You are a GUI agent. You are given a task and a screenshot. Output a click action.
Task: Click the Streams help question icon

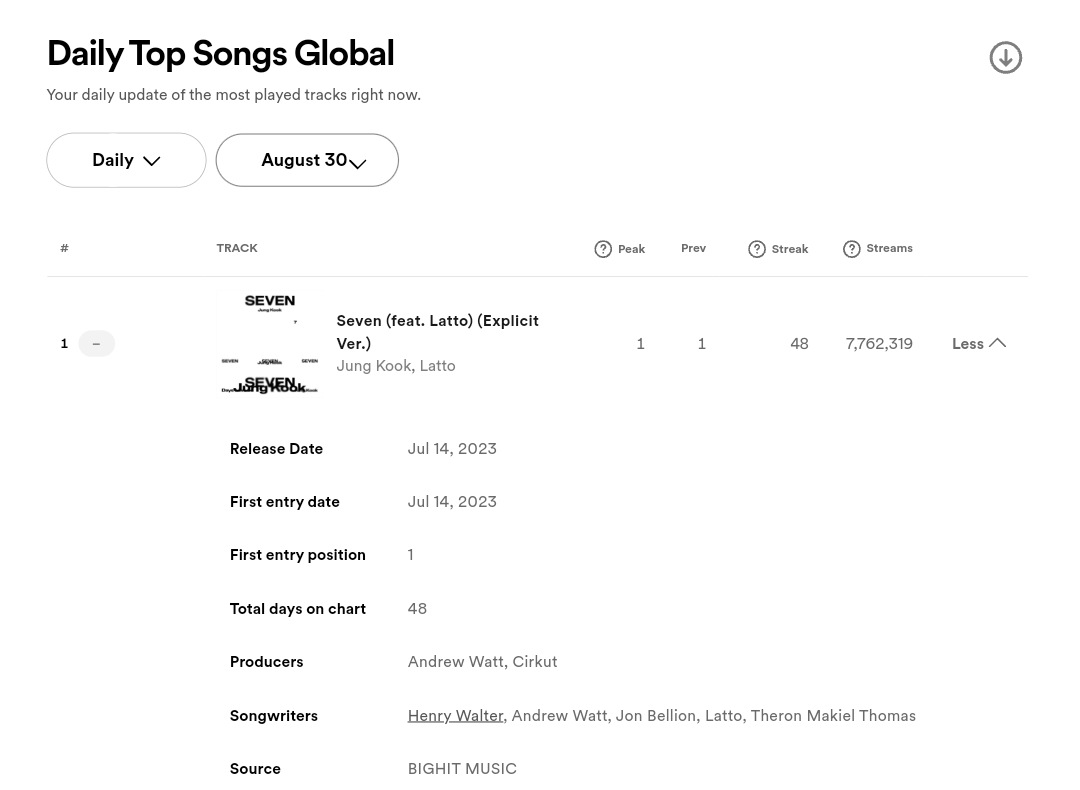851,249
